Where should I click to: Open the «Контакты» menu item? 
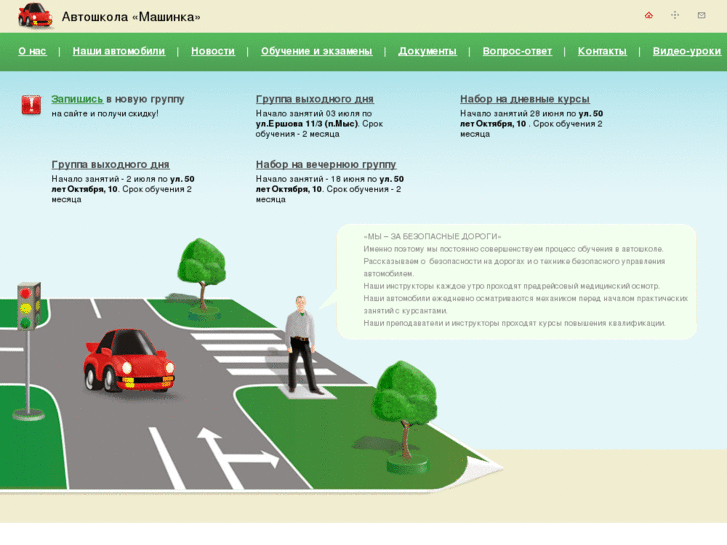[602, 51]
